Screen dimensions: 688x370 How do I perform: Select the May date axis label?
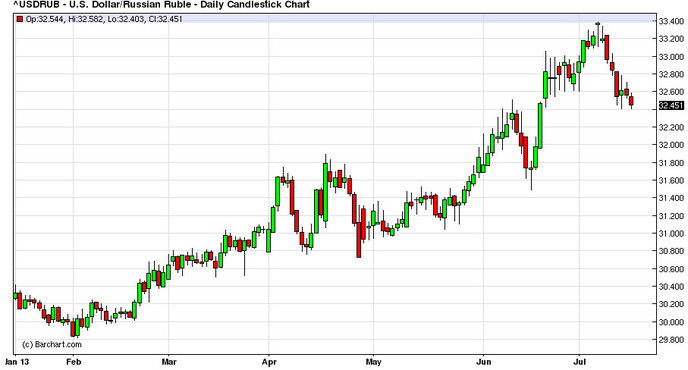coord(373,362)
